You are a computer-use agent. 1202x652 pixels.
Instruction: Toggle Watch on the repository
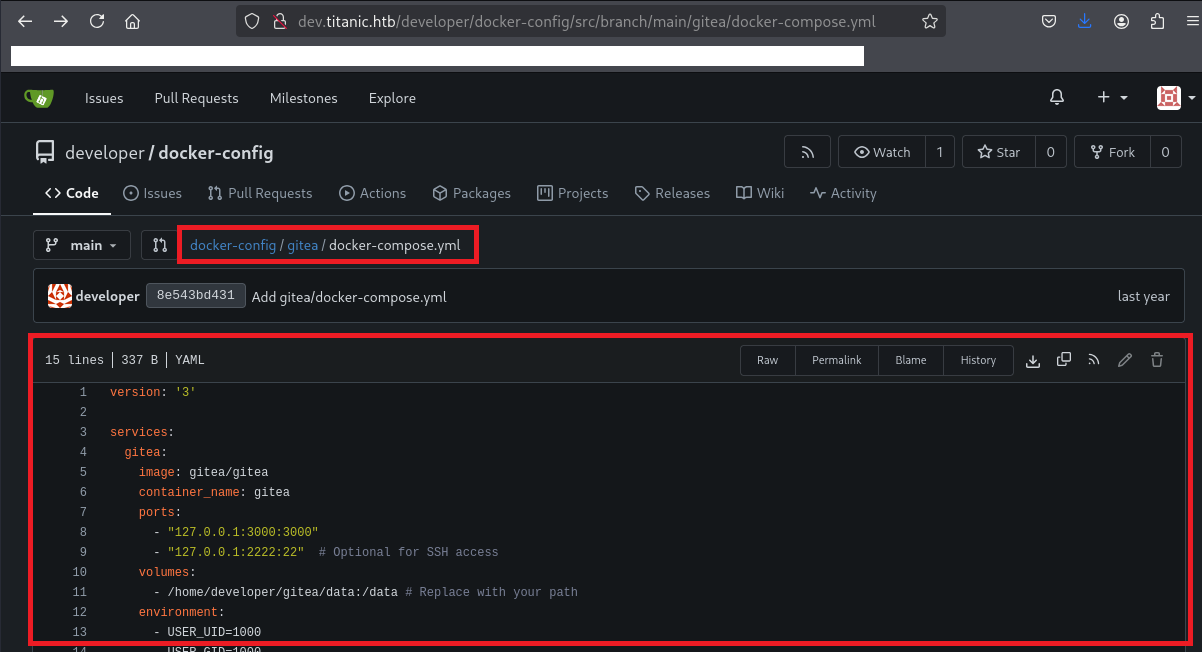tap(882, 152)
